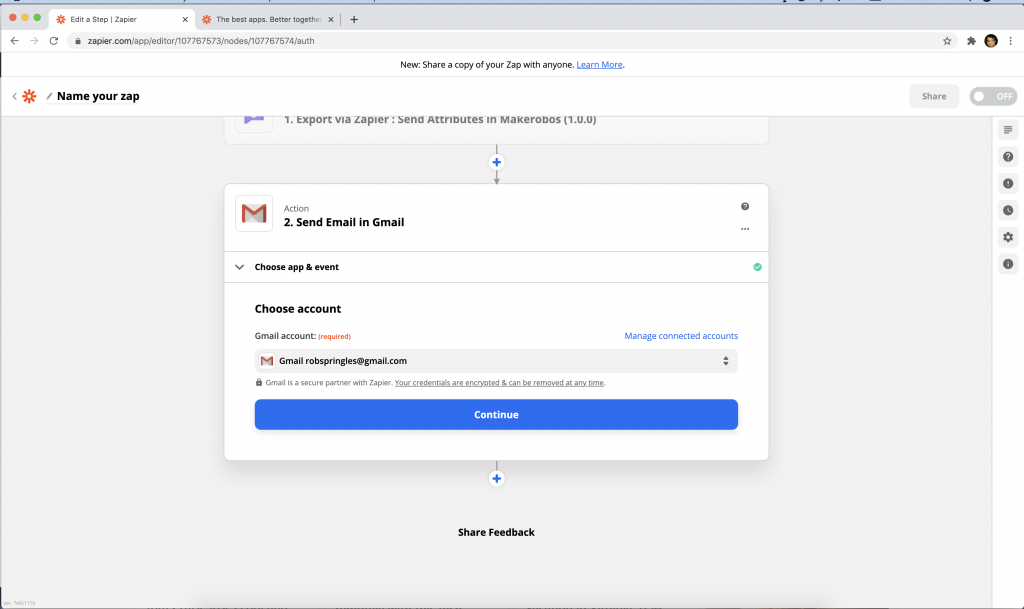
Task: Toggle the zap ON/OFF switch
Action: coord(993,96)
